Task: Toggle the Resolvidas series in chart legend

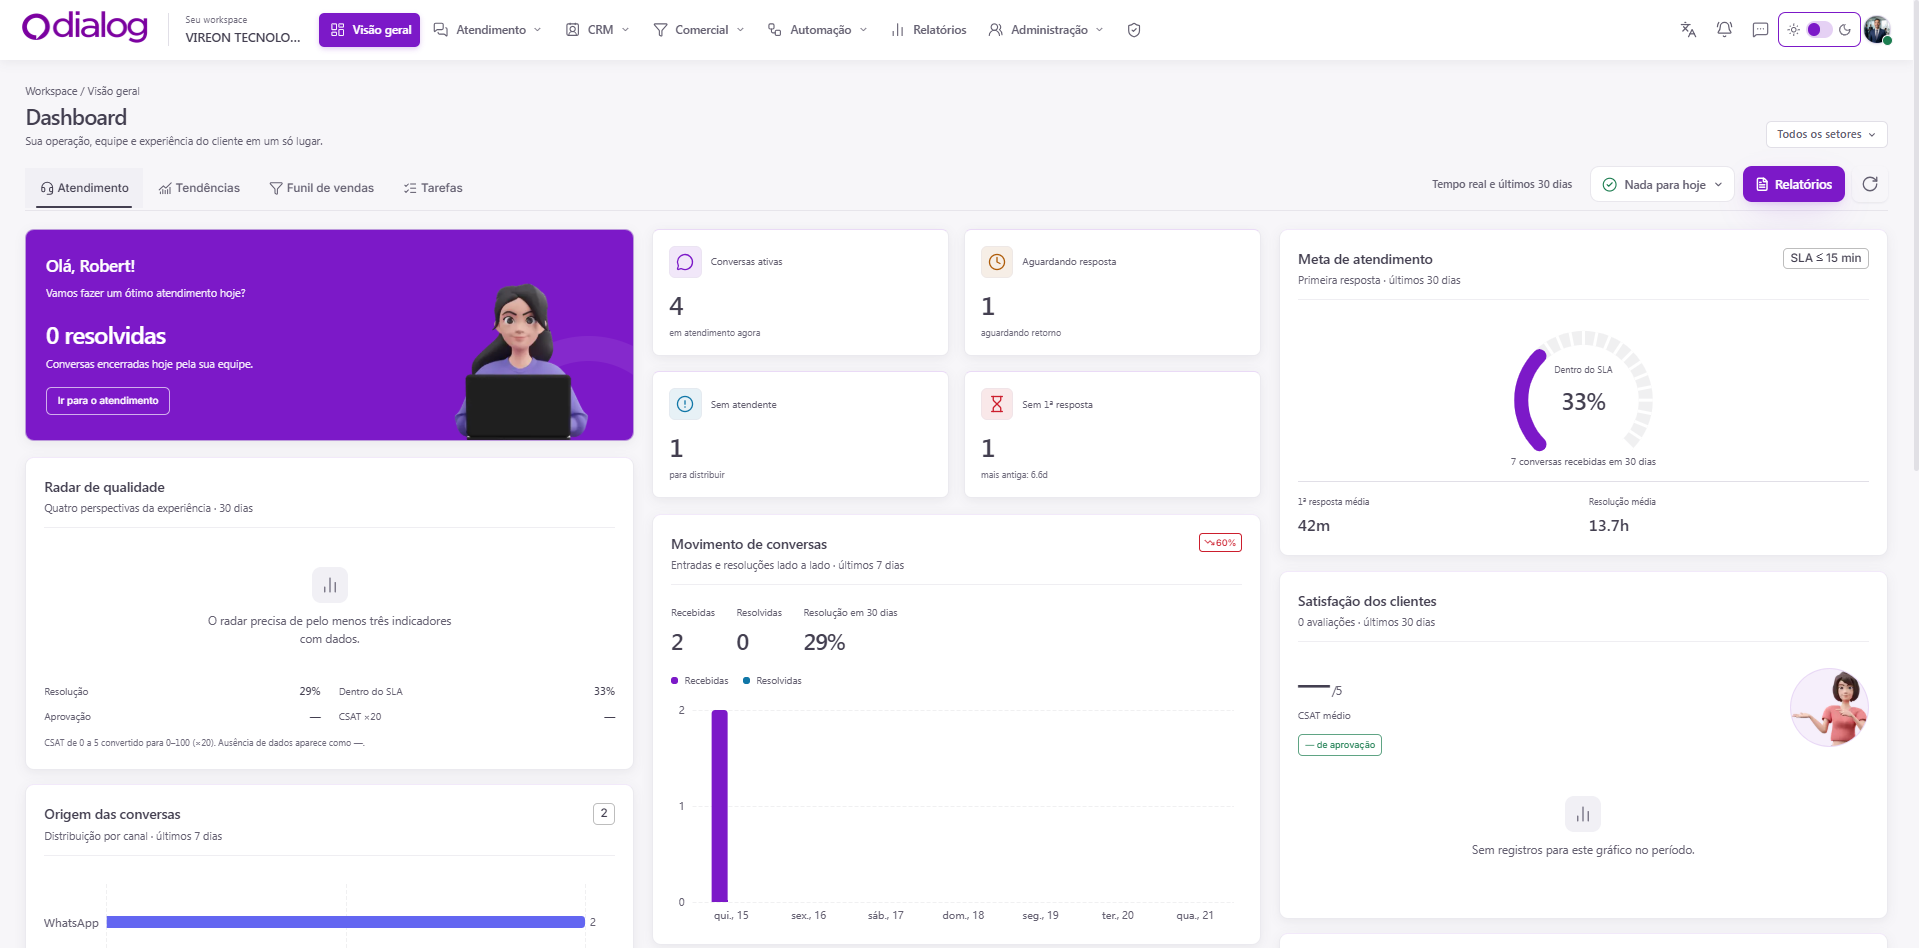Action: point(772,681)
